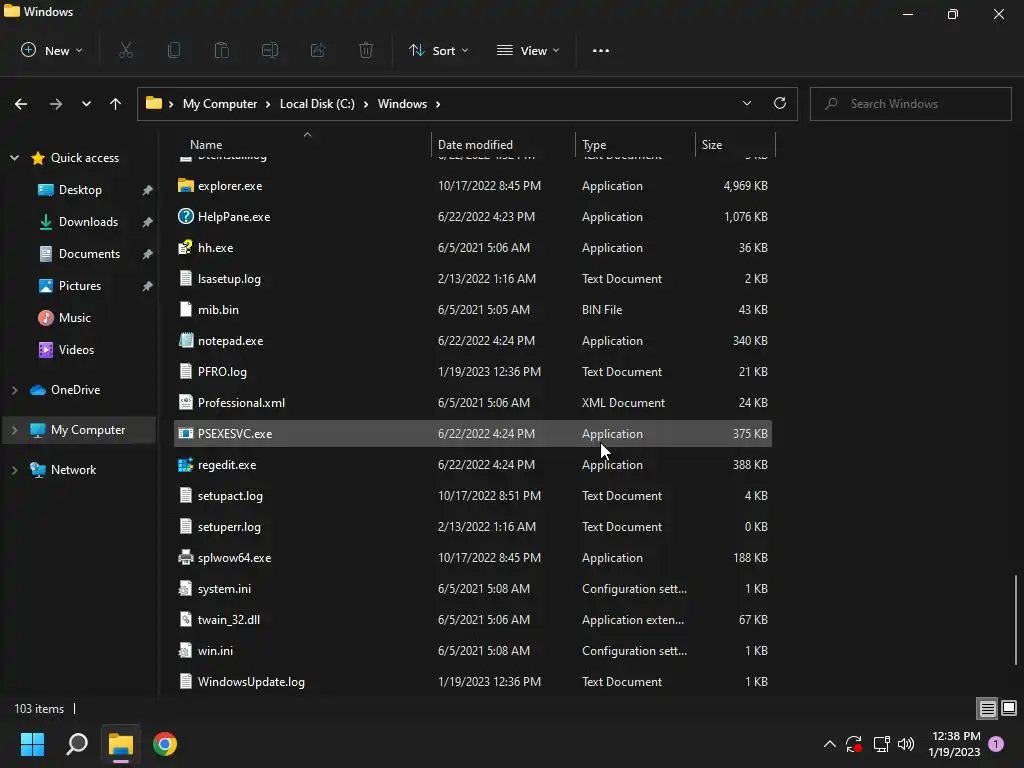
Task: Refresh the Windows folder view
Action: [x=780, y=103]
